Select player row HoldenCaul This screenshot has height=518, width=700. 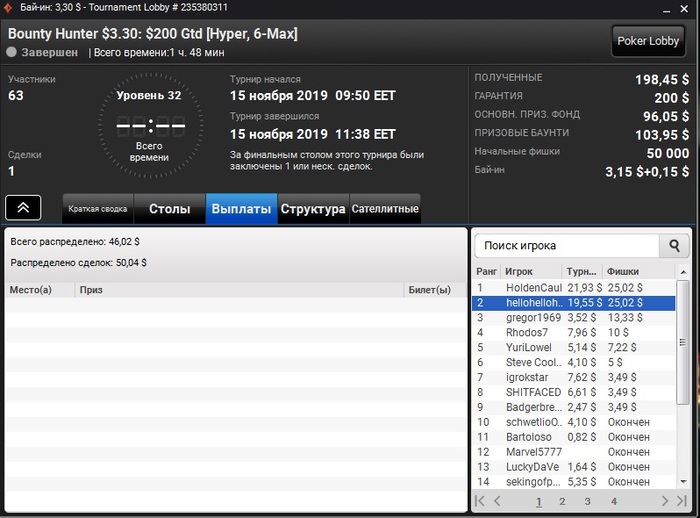(574, 288)
